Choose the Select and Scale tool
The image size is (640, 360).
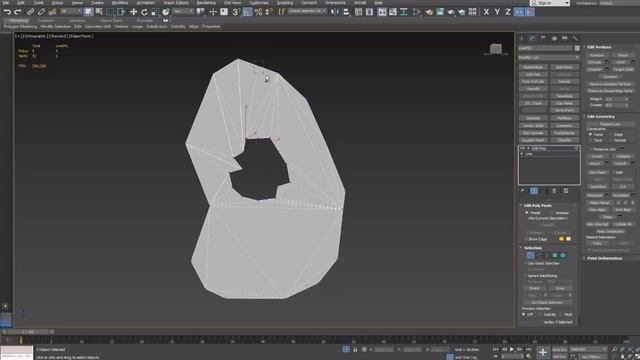(155, 12)
